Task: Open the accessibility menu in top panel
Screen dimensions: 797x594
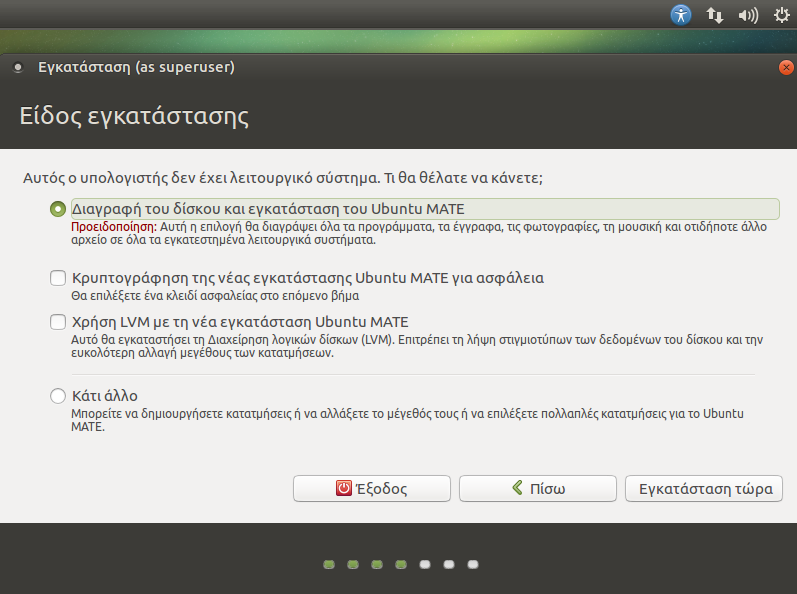Action: (681, 15)
